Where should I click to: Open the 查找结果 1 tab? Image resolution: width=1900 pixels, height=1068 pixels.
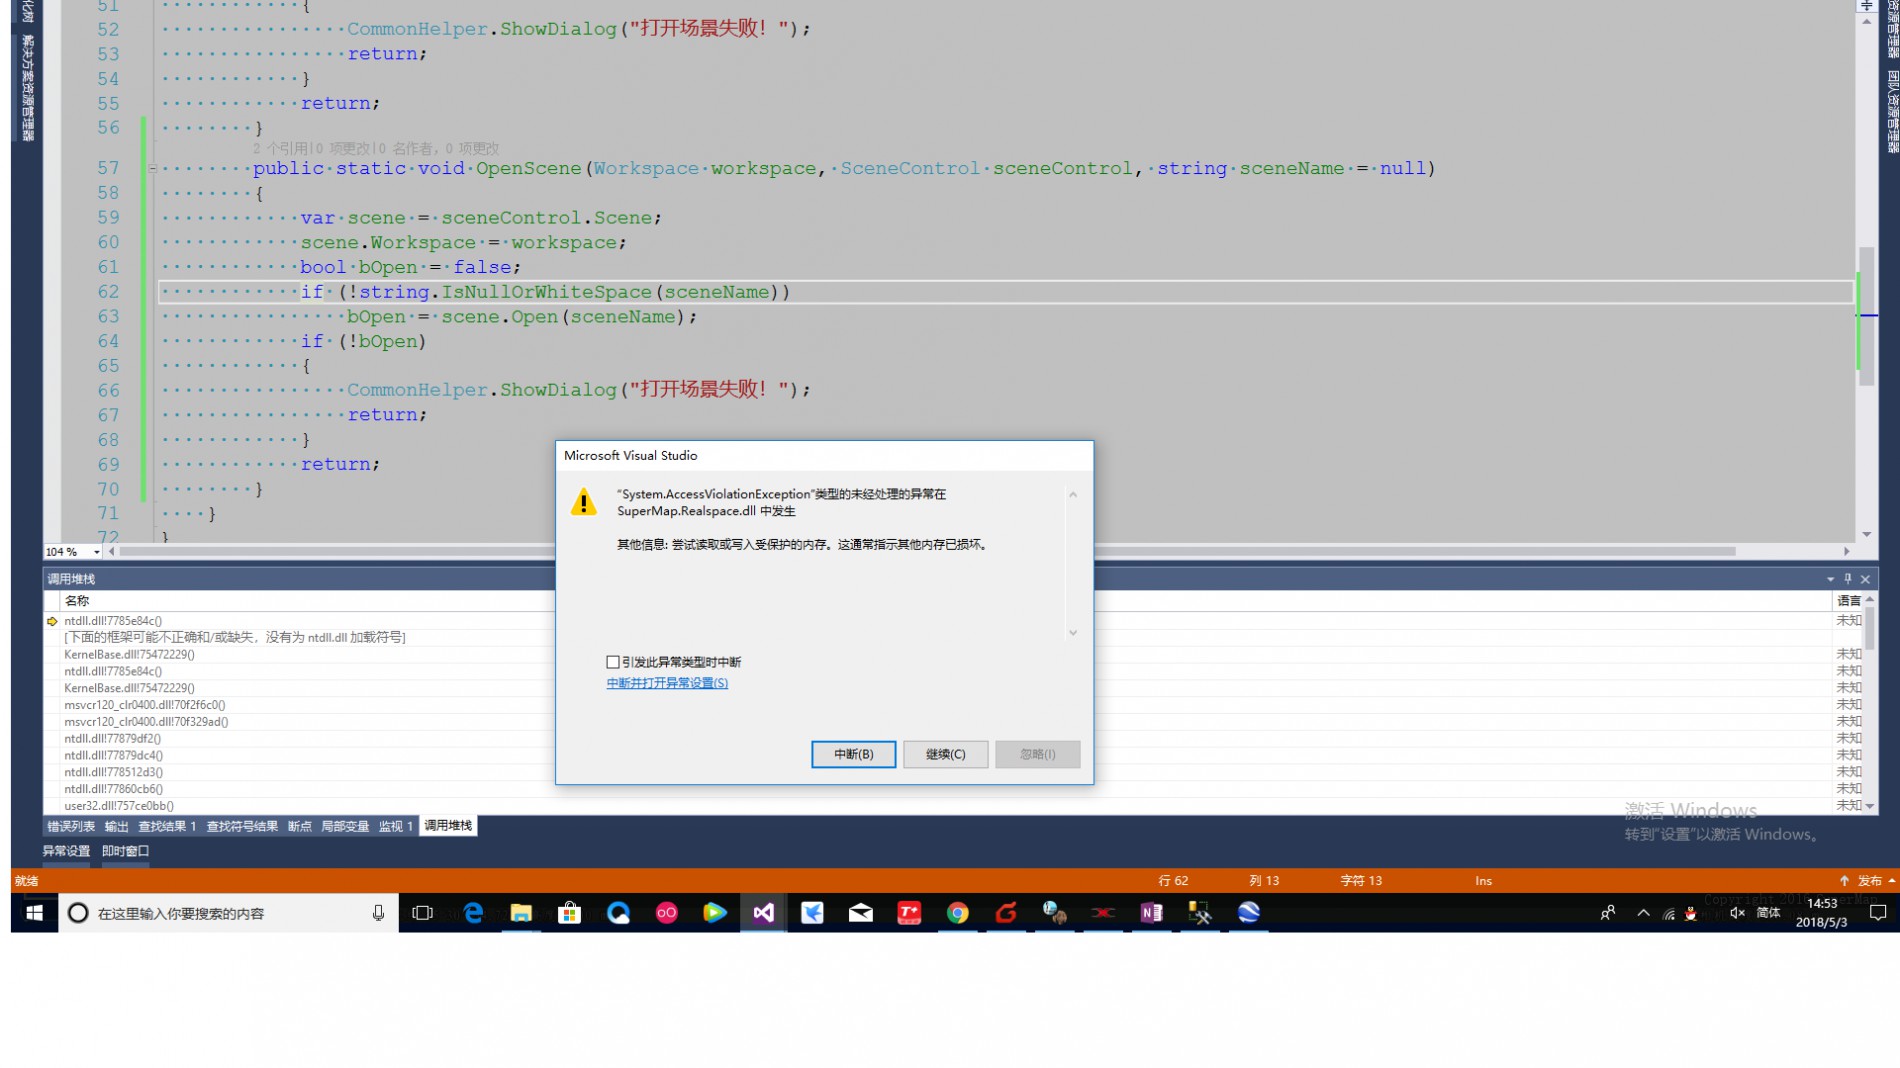[167, 826]
